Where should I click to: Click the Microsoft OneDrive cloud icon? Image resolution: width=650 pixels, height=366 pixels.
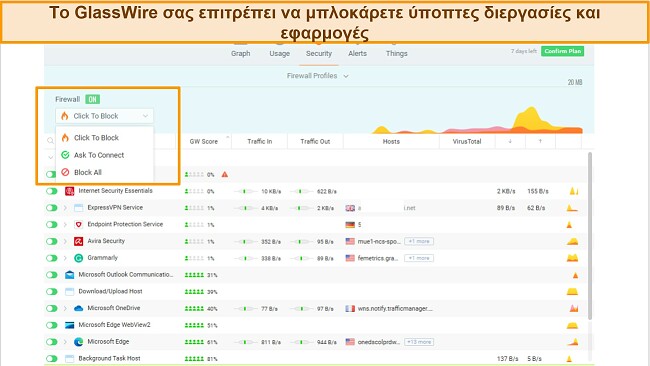[78, 308]
